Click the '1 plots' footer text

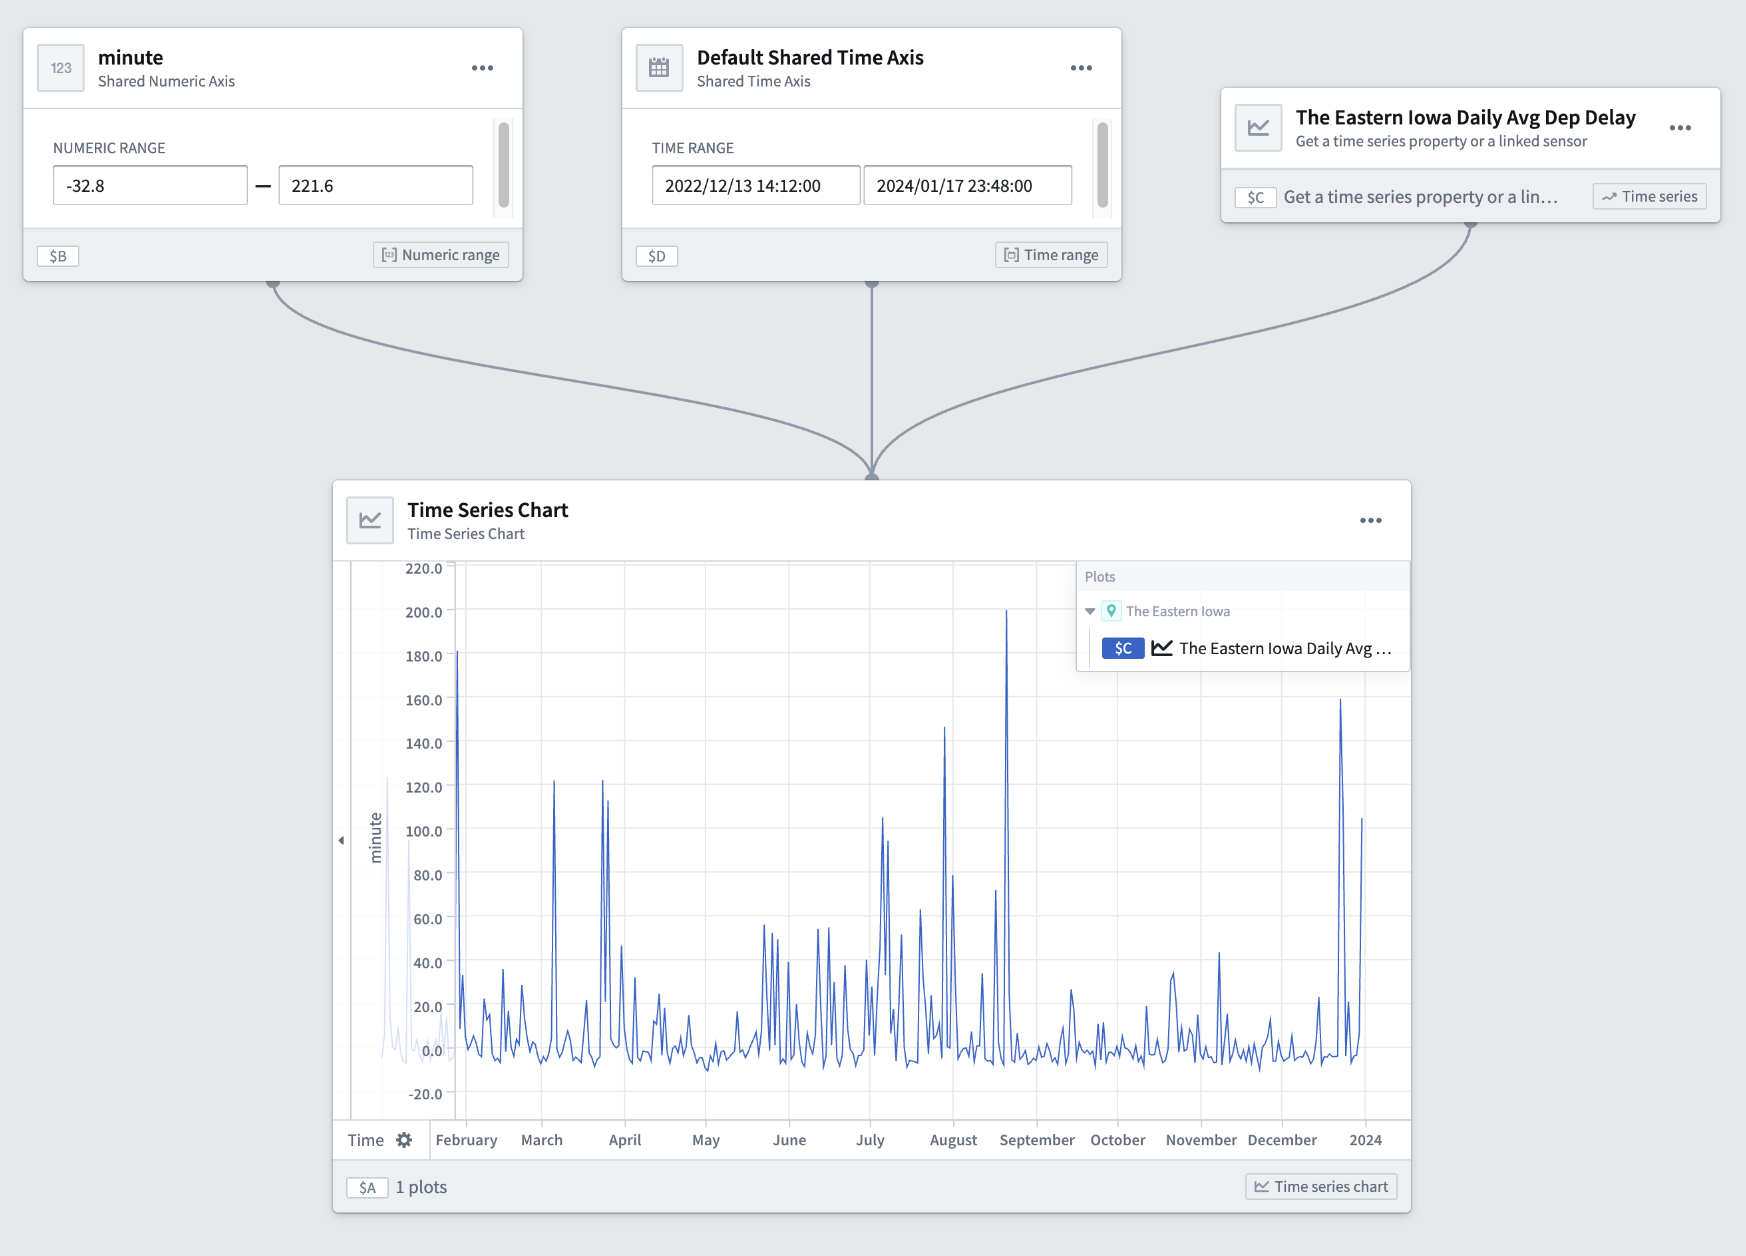[x=421, y=1187]
